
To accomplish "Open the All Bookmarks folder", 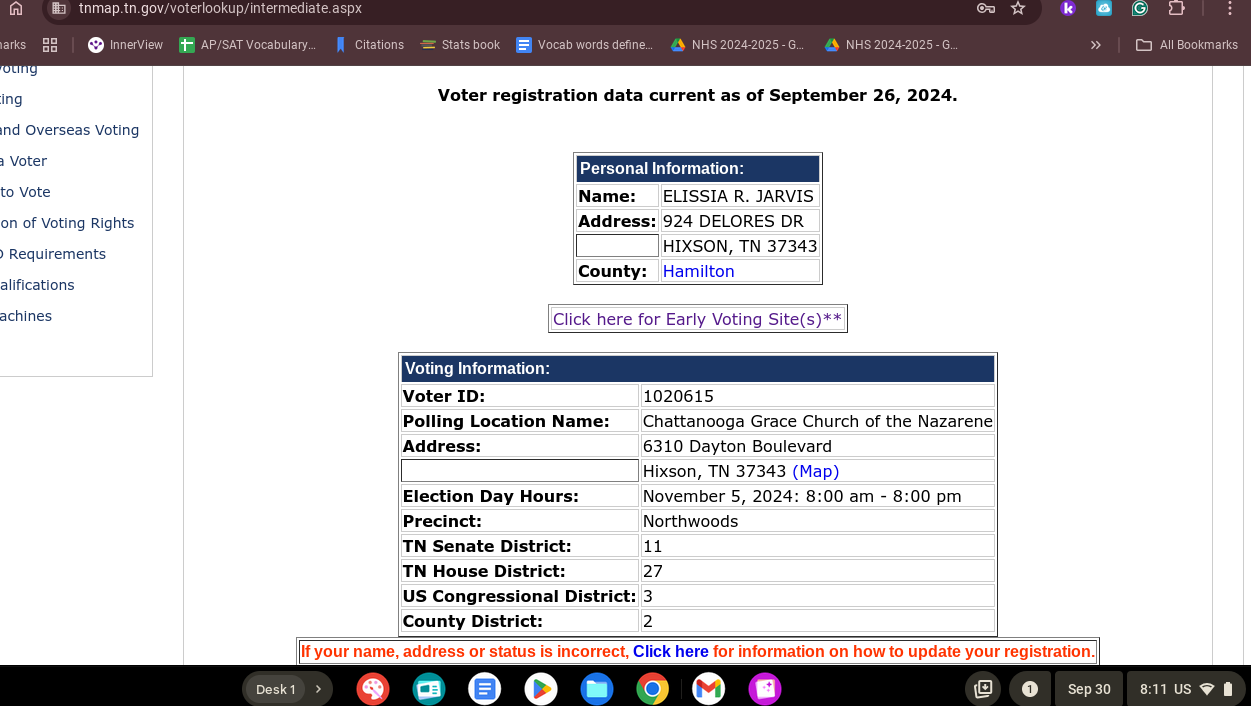I will pos(1188,45).
